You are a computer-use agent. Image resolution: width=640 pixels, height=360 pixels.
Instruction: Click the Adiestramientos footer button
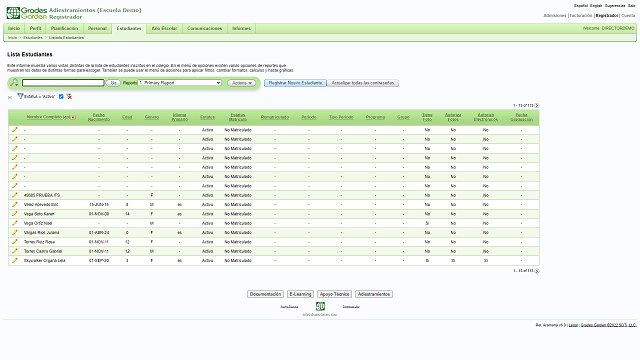pyautogui.click(x=374, y=294)
